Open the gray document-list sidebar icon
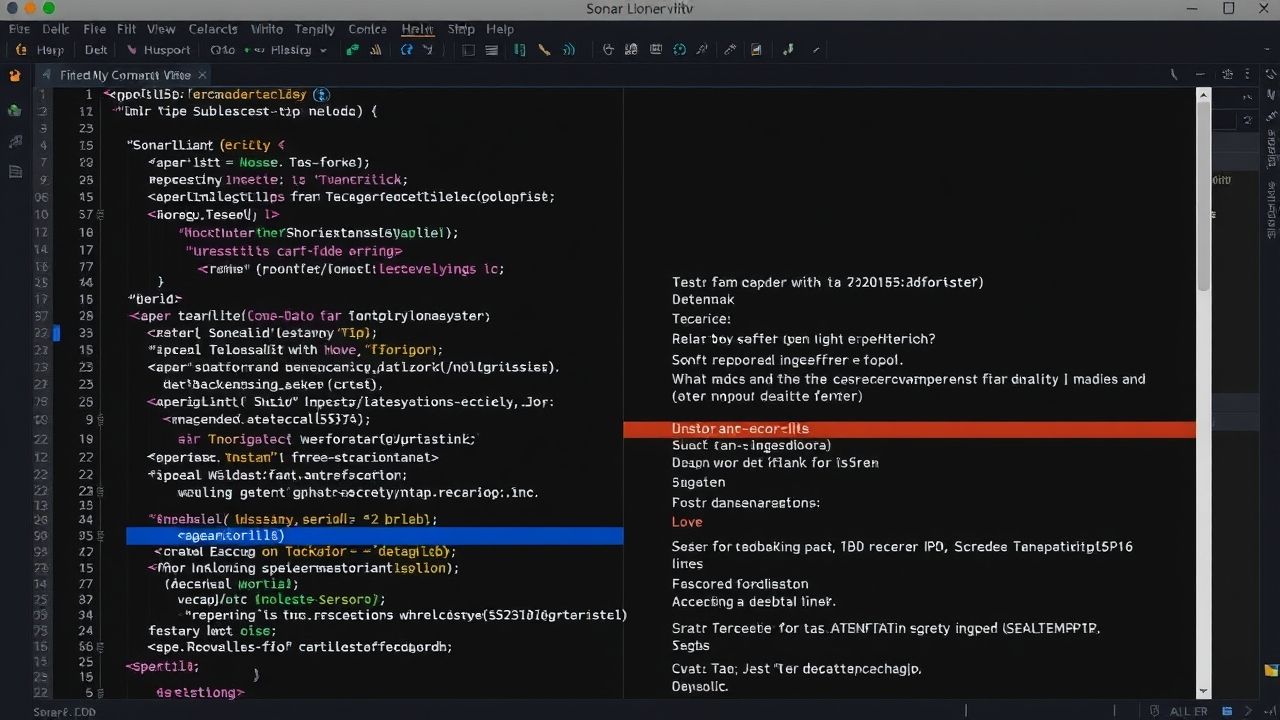 click(x=15, y=172)
